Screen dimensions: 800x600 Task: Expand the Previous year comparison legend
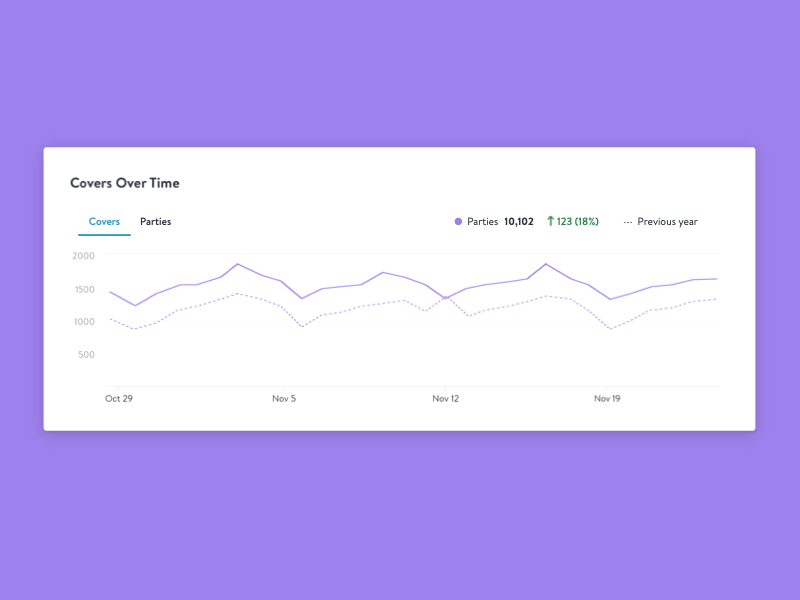pyautogui.click(x=662, y=221)
